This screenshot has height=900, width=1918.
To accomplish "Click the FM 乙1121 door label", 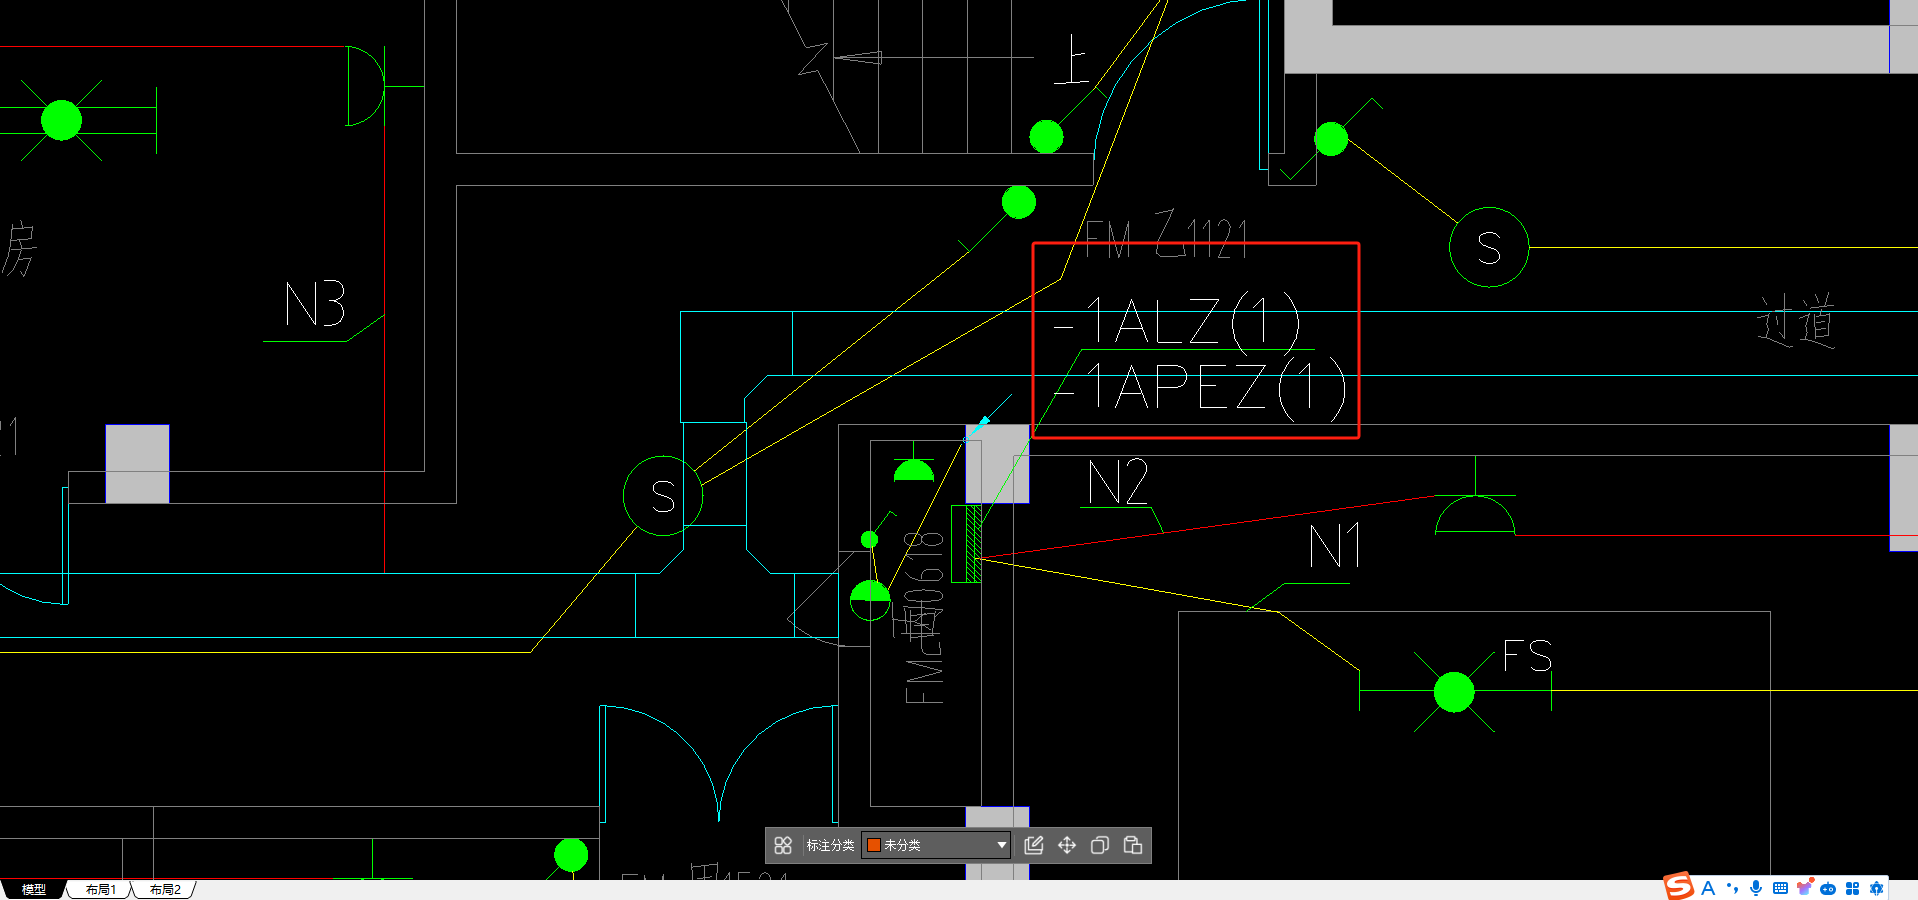I will point(1166,236).
